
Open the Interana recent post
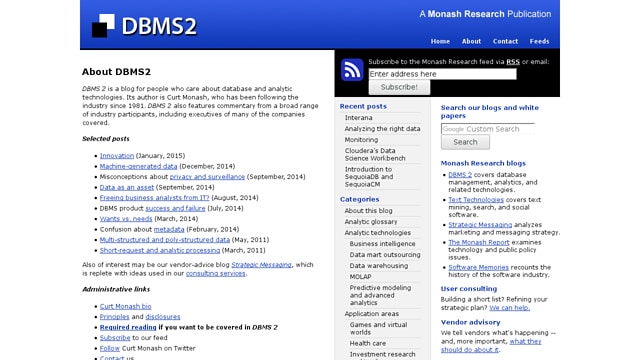point(358,118)
